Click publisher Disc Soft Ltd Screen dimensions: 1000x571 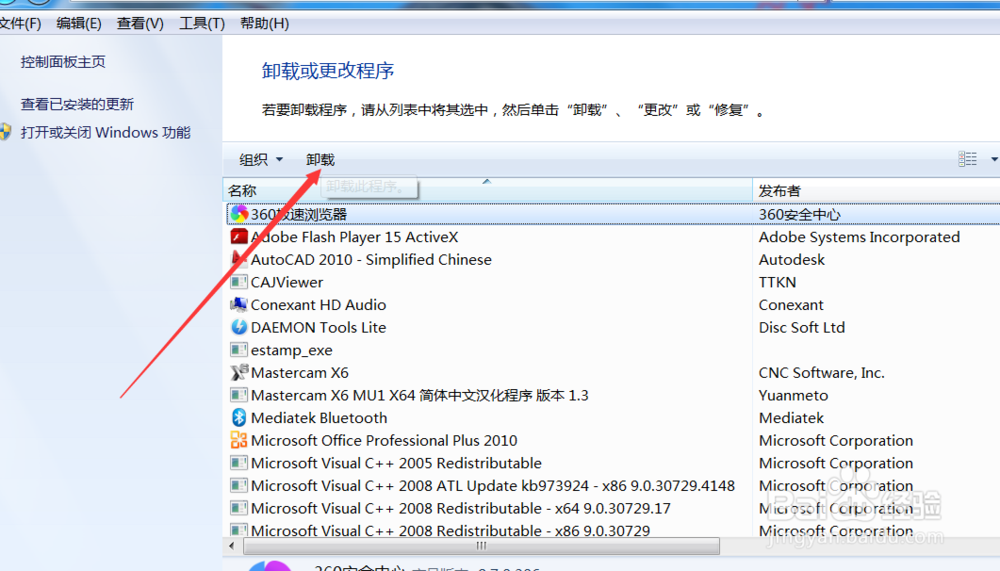(x=802, y=327)
